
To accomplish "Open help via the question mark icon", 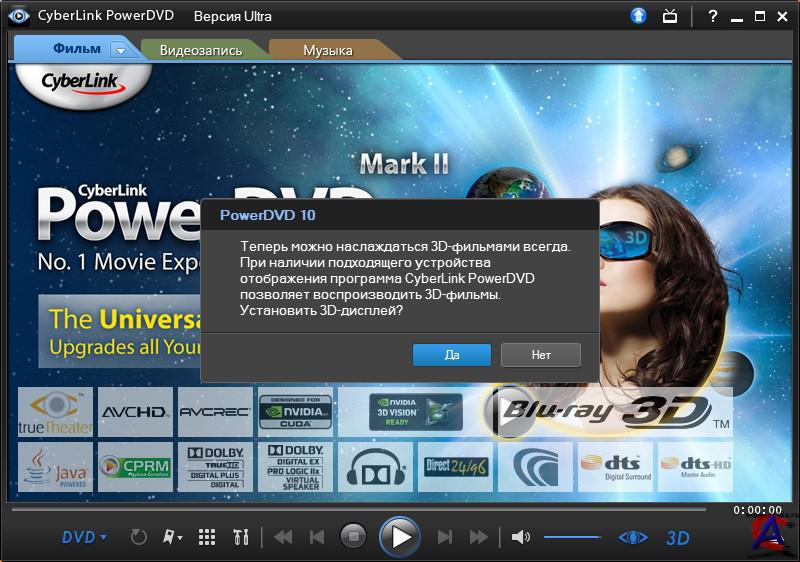I will point(713,16).
